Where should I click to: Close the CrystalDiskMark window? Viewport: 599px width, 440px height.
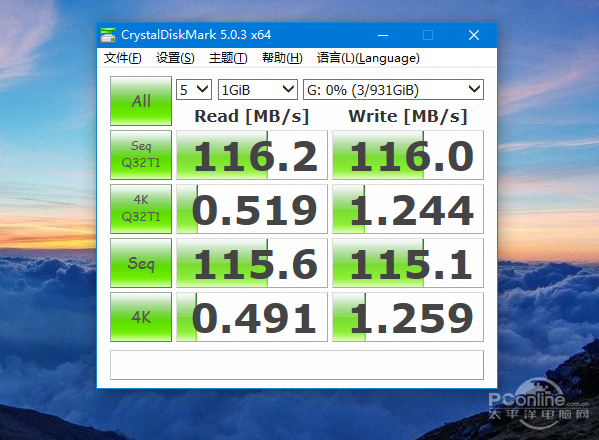tap(474, 35)
